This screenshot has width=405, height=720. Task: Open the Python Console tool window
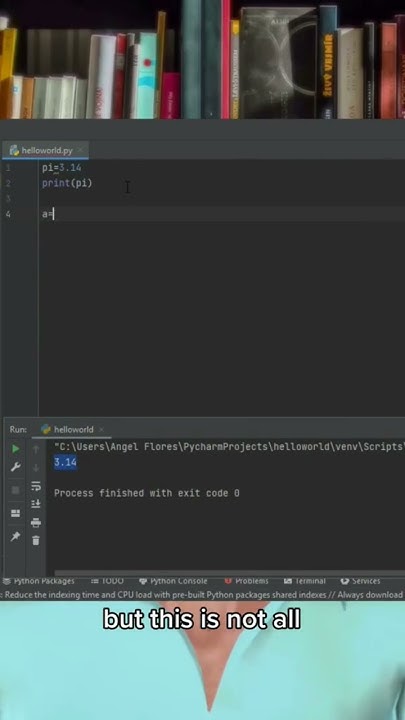point(173,581)
